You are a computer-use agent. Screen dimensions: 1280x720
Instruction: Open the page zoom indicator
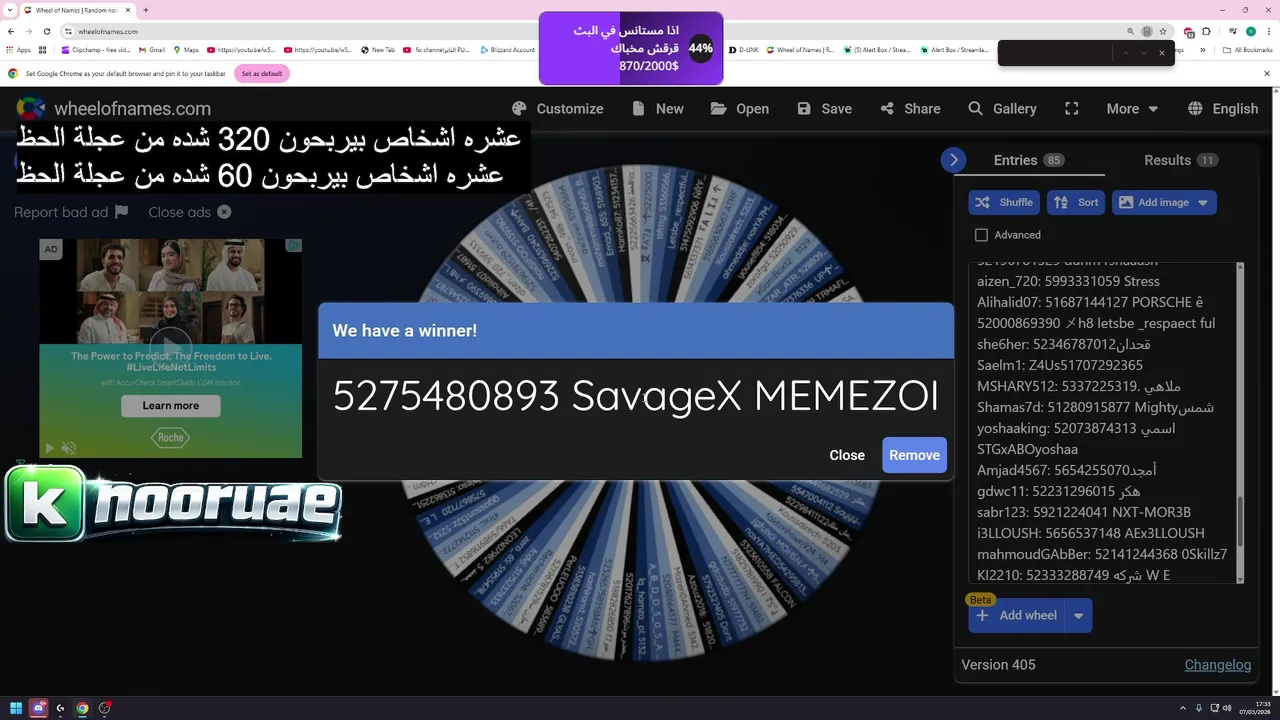tap(1131, 31)
